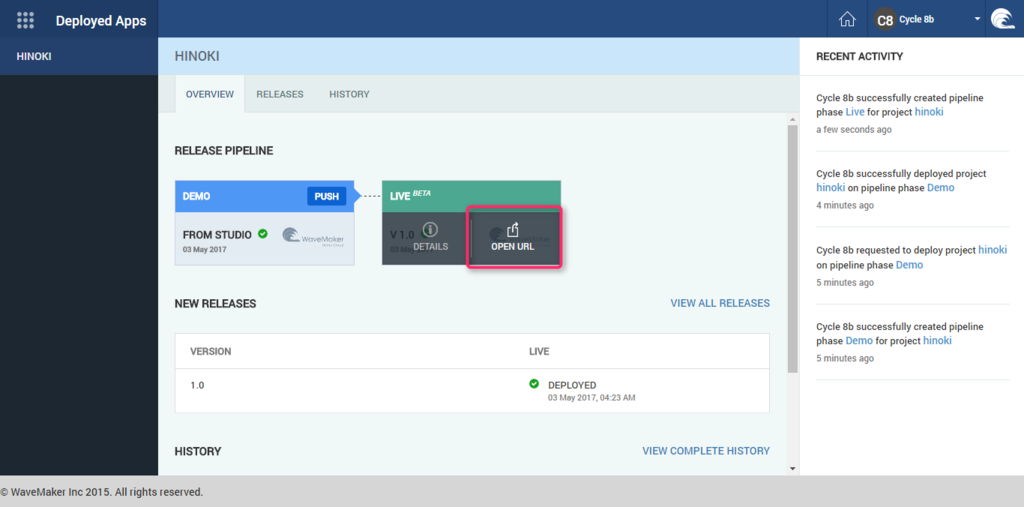Click the Live link in first activity

tap(855, 112)
